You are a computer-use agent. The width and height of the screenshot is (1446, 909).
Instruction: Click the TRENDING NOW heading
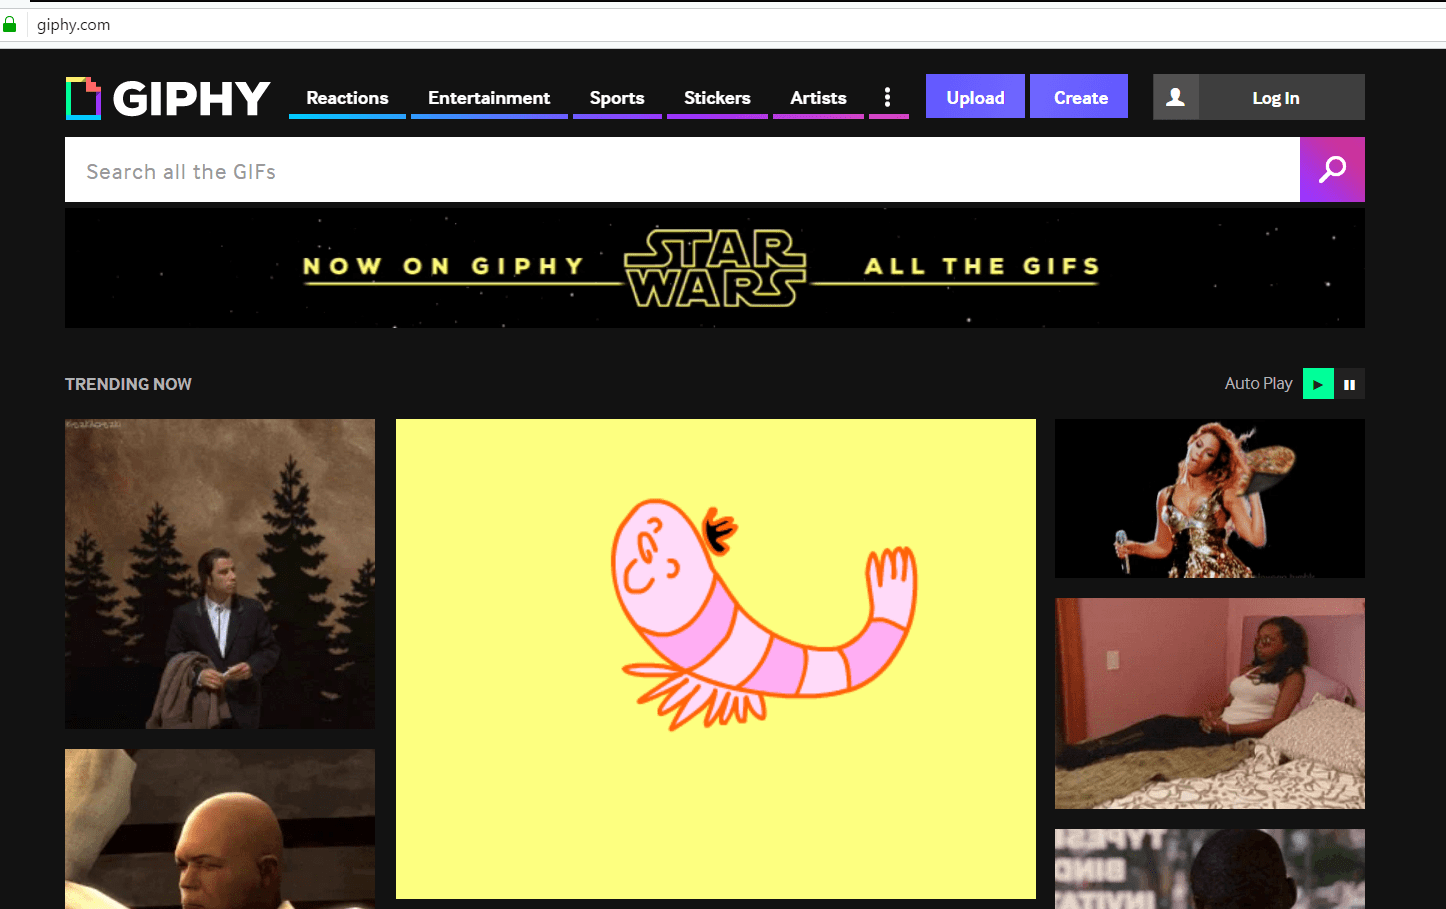(x=128, y=384)
